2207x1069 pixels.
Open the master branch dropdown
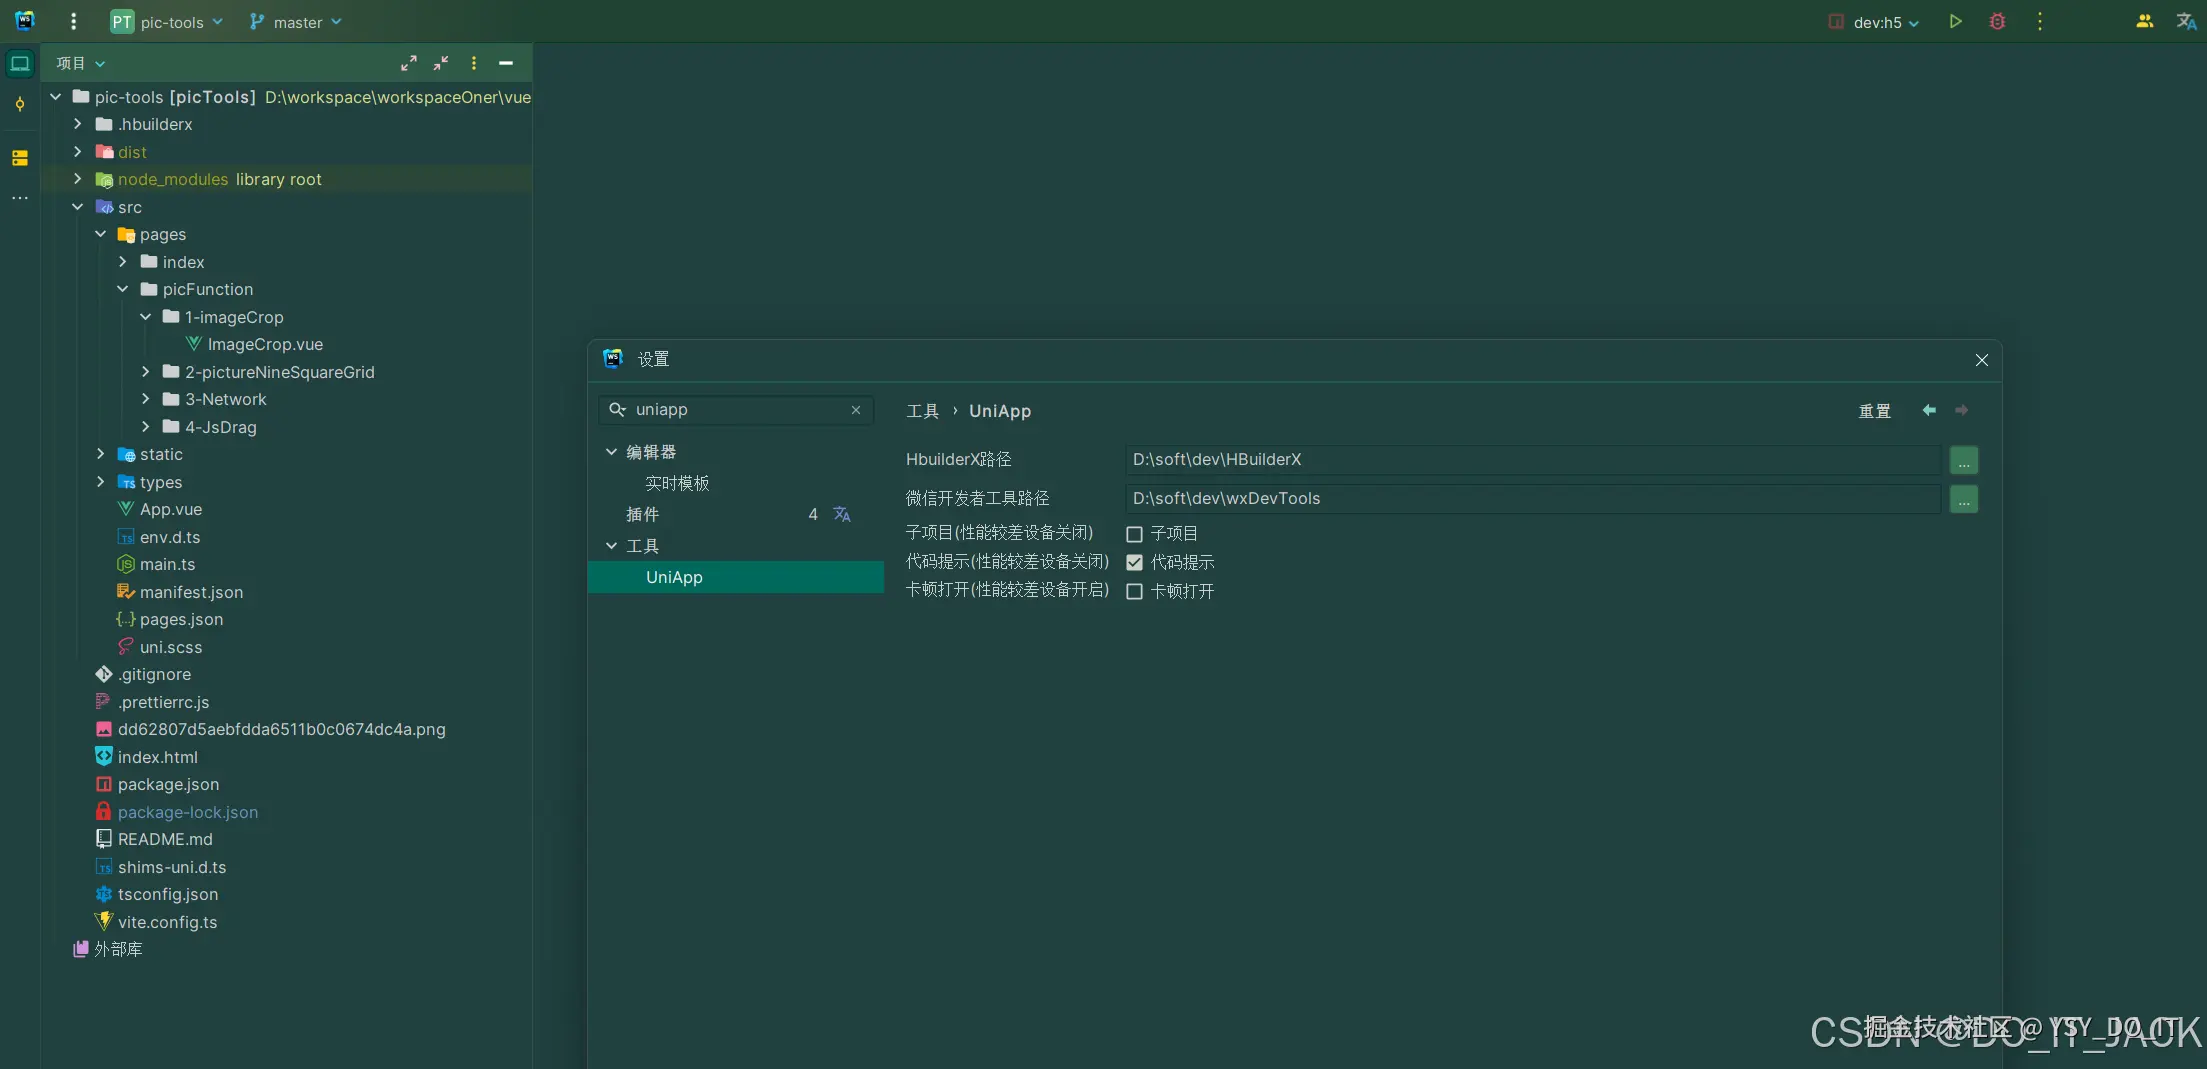(296, 22)
